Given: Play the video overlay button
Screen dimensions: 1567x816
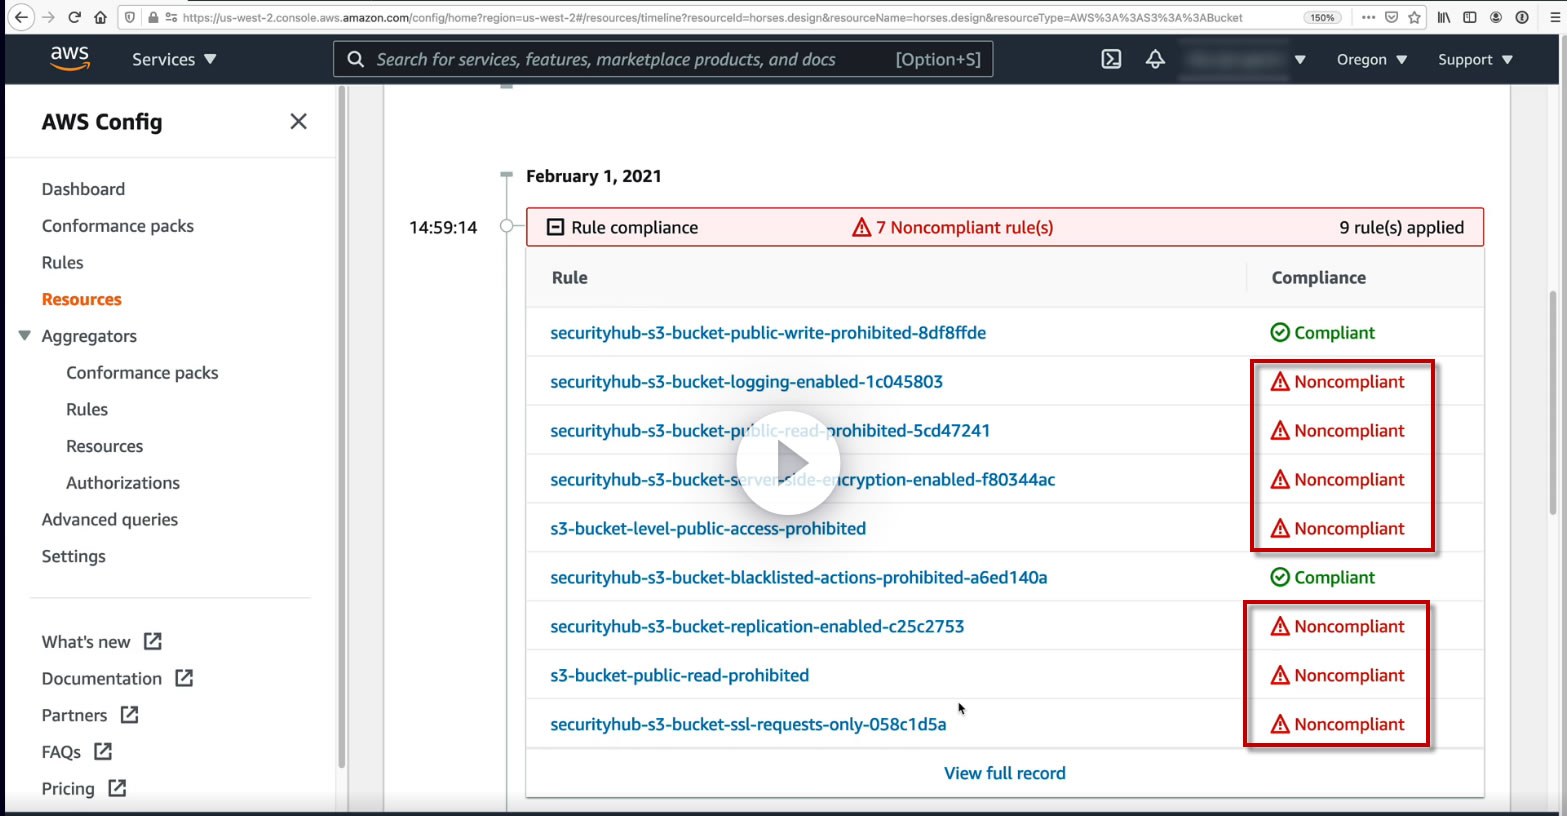Looking at the screenshot, I should coord(788,462).
